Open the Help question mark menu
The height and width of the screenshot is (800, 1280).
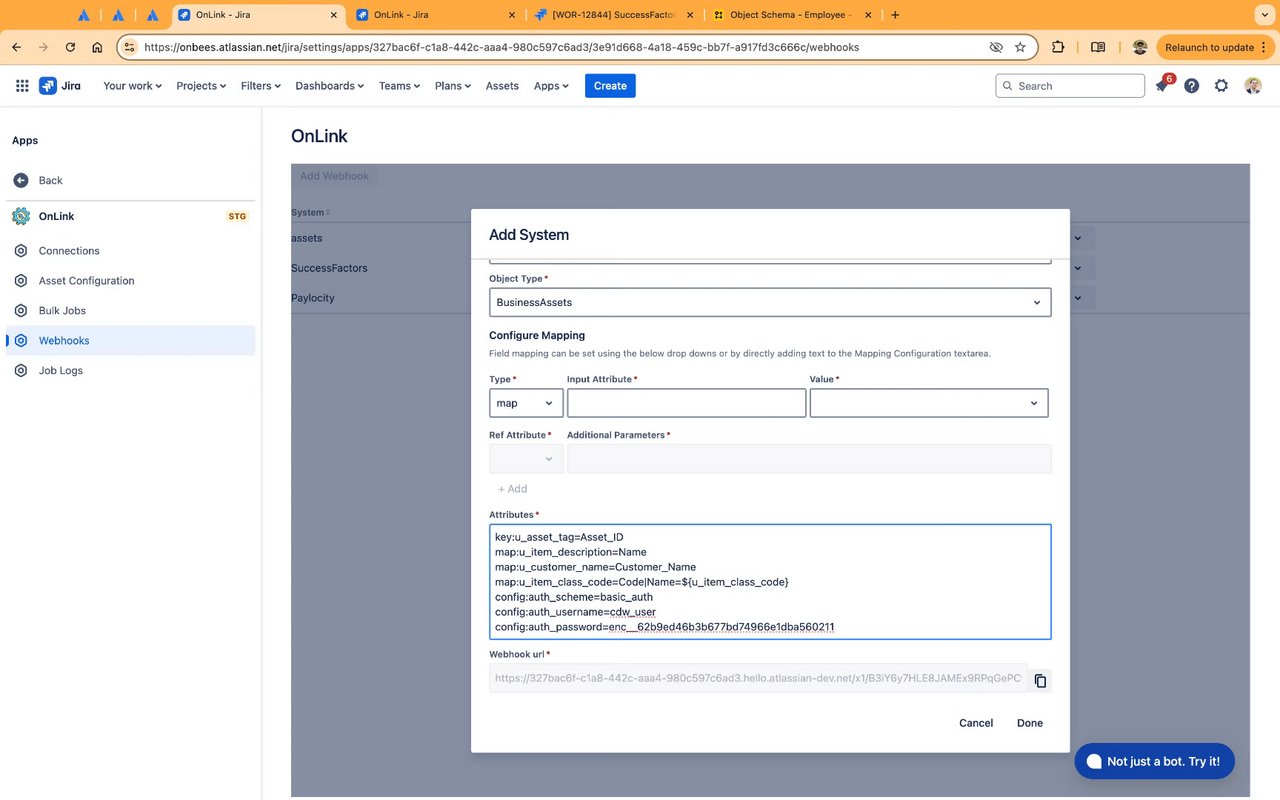(1192, 86)
